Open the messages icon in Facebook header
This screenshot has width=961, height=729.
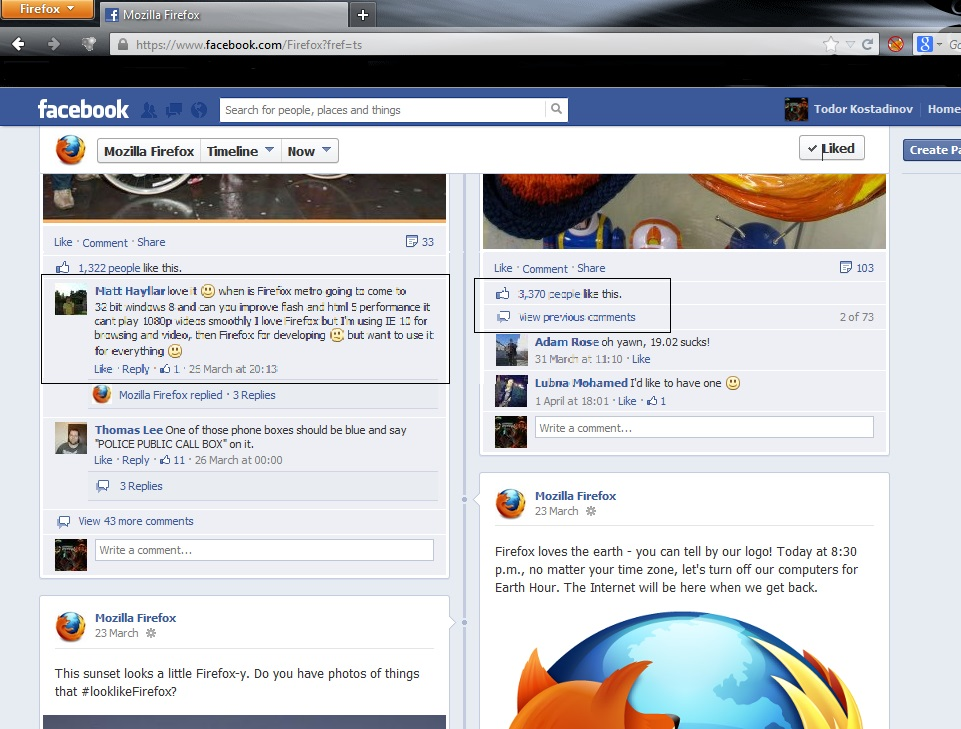click(x=174, y=110)
